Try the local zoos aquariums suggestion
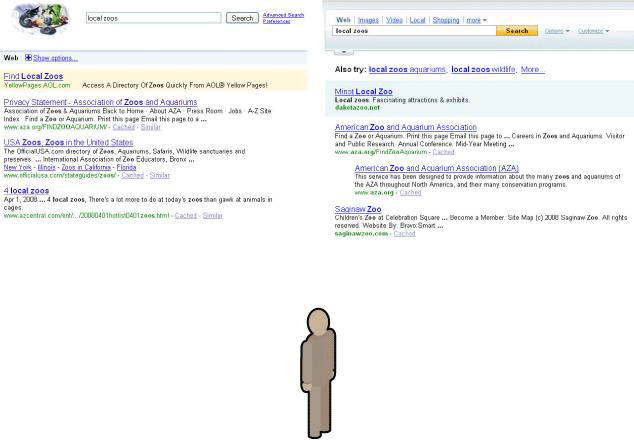Image resolution: width=634 pixels, height=440 pixels. pos(407,70)
